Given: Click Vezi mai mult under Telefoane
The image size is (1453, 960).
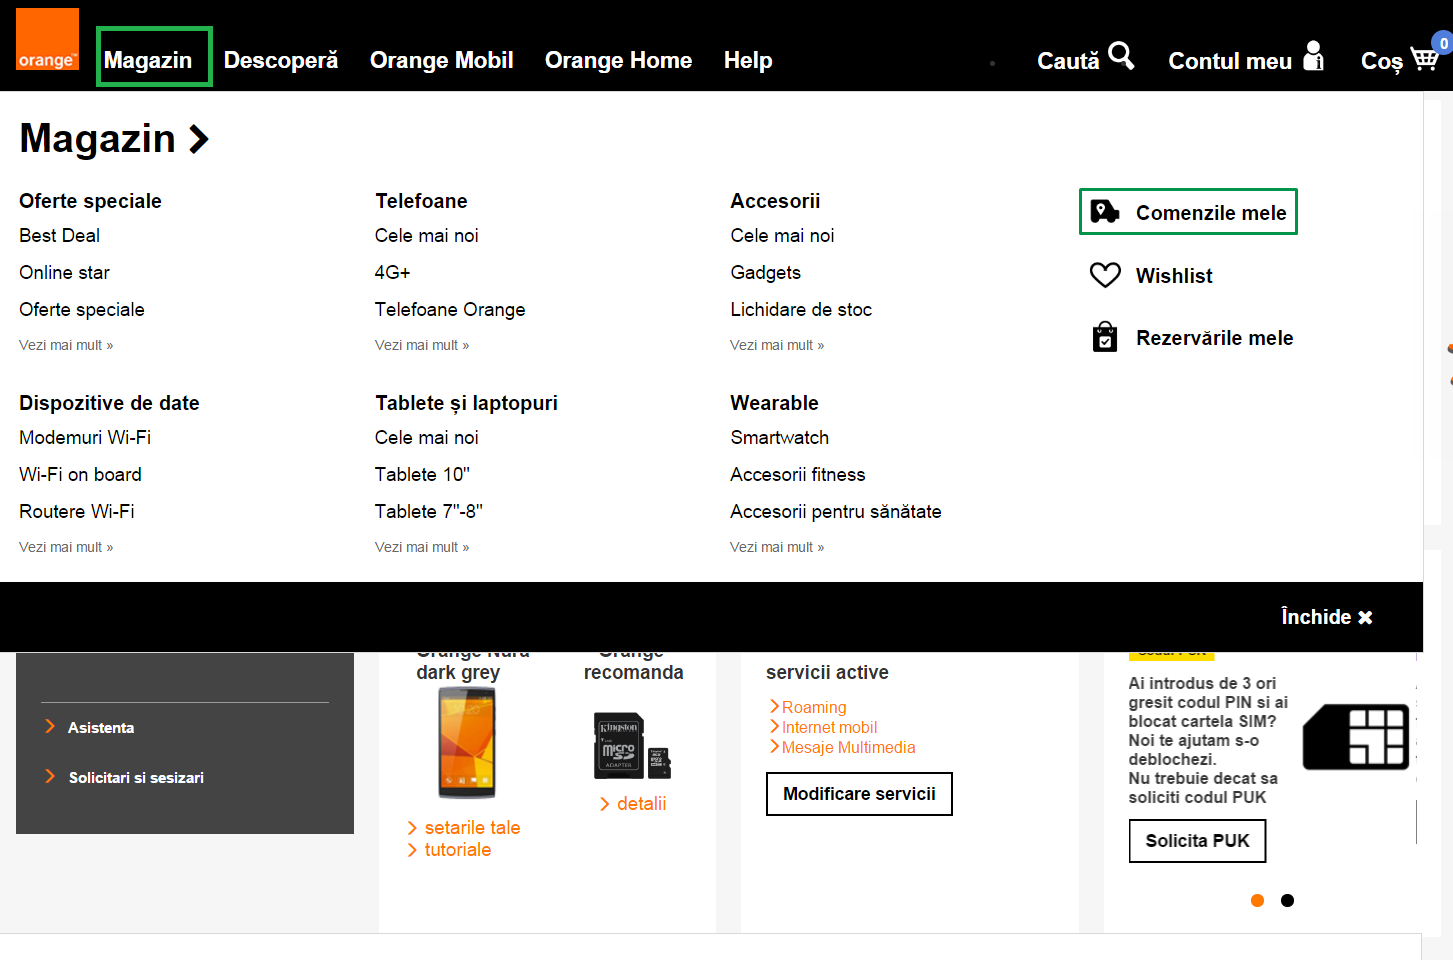Looking at the screenshot, I should click(x=422, y=345).
